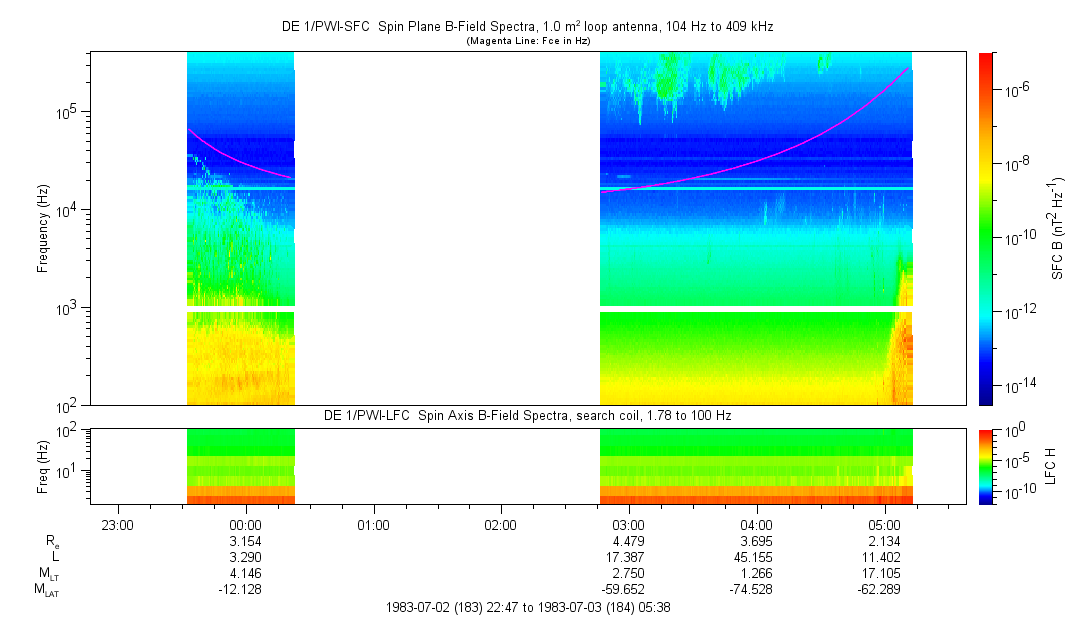Viewport: 1083px width, 620px height.
Task: Click the DE 1/PWI-SFC main plot title
Action: tap(529, 28)
